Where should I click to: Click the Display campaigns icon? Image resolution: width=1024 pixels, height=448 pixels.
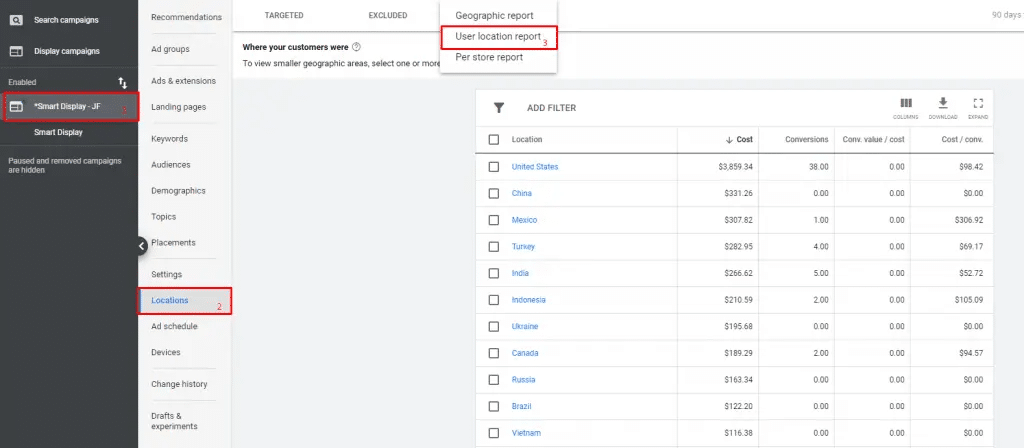(16, 51)
